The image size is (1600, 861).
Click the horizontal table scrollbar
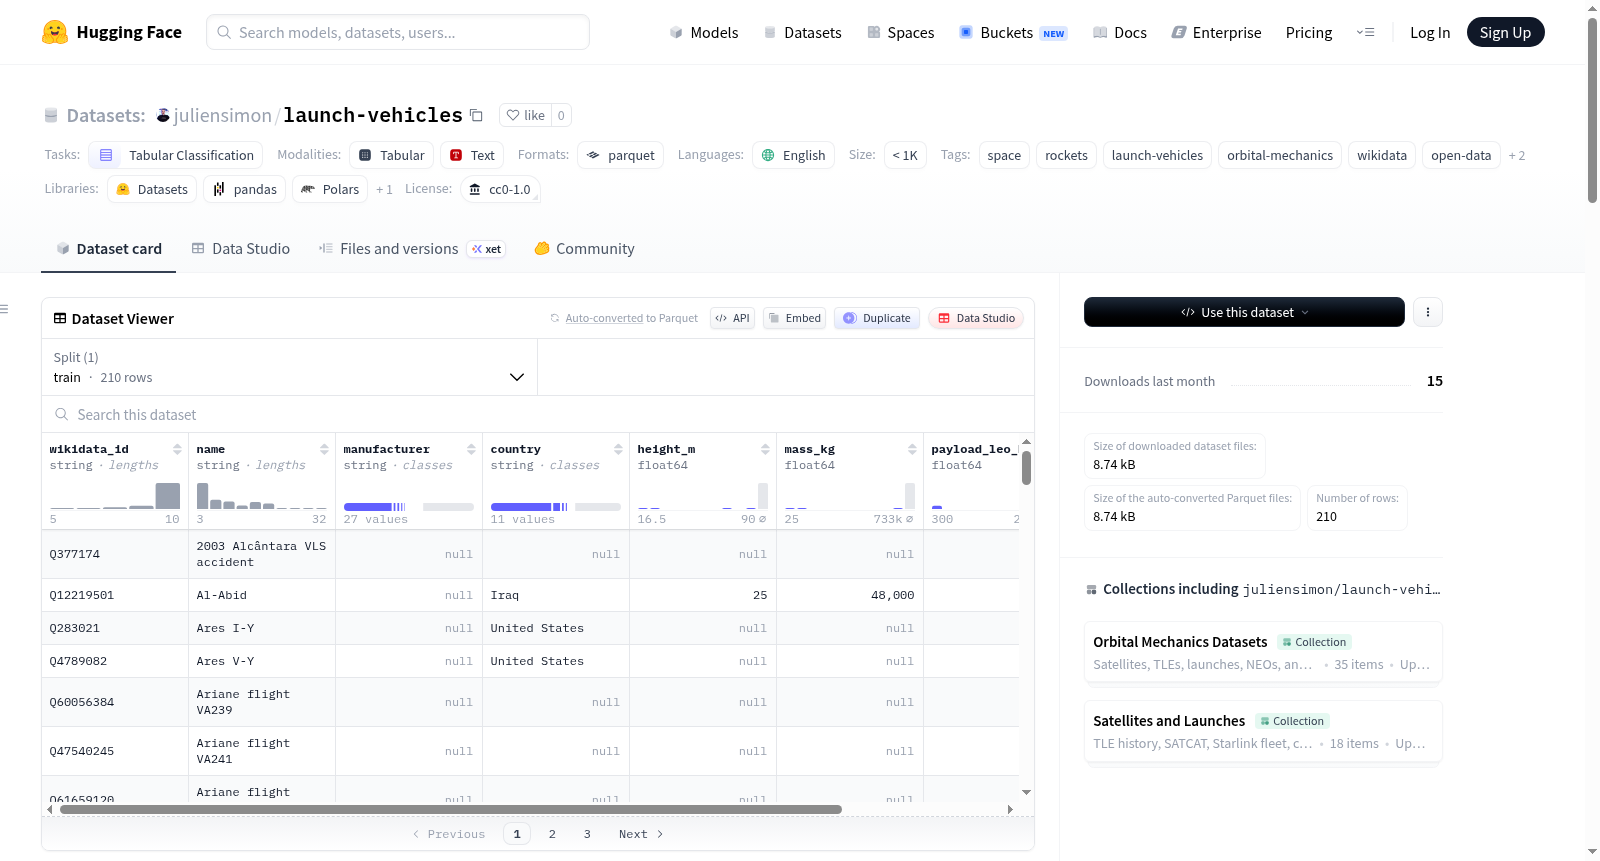451,809
